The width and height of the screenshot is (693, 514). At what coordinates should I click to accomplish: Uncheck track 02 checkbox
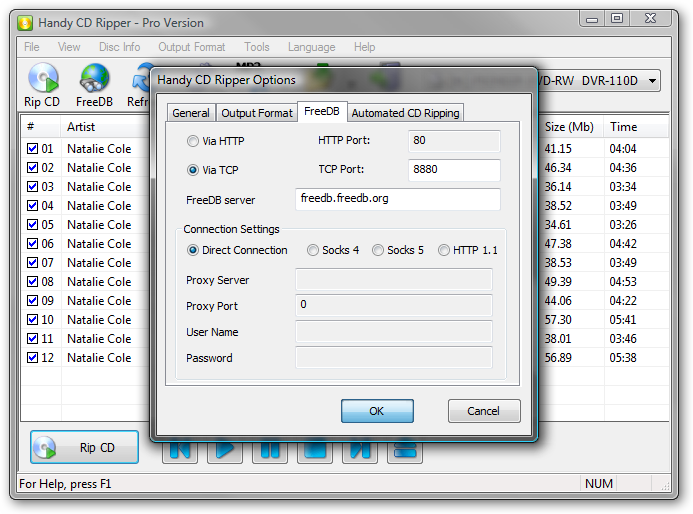point(32,168)
